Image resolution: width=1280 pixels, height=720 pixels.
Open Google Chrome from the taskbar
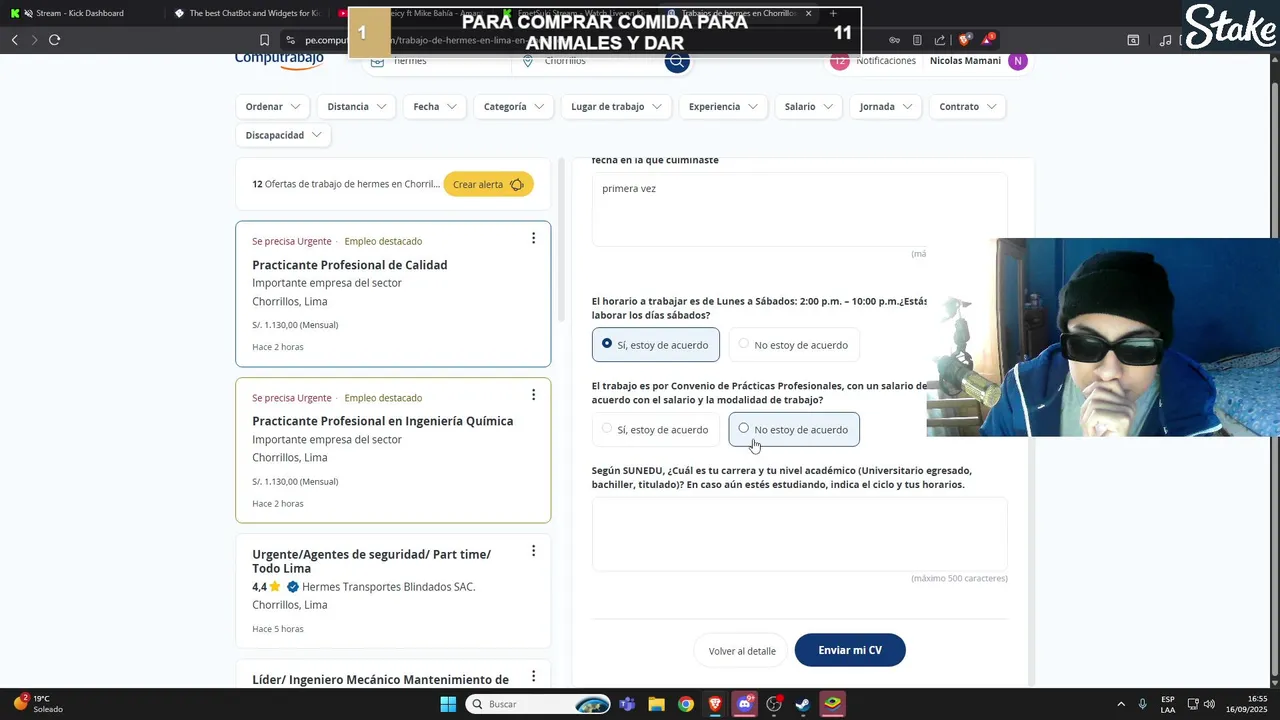pyautogui.click(x=685, y=704)
